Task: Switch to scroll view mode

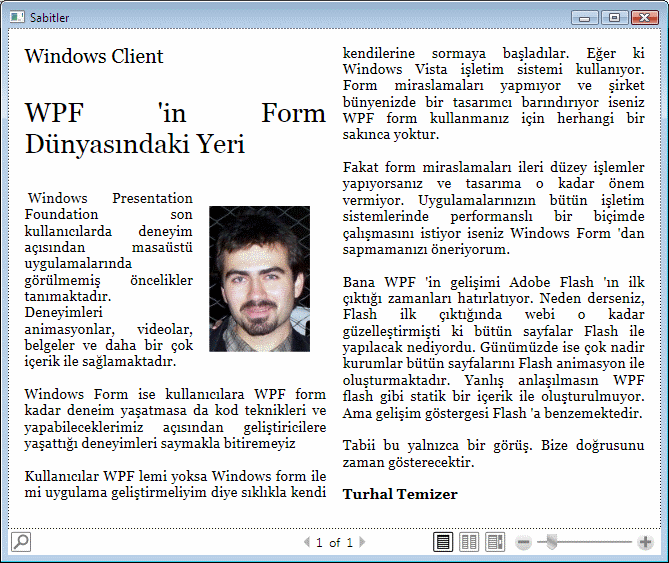Action: [x=495, y=542]
